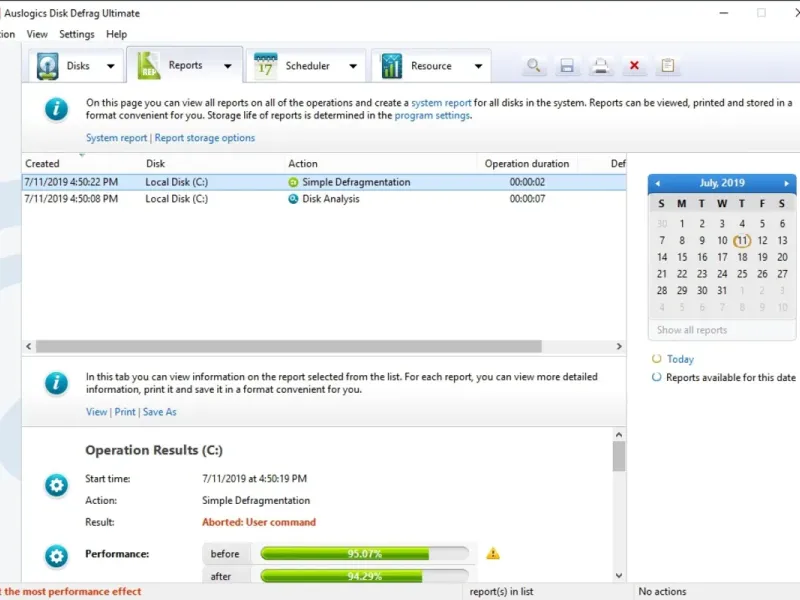Image resolution: width=800 pixels, height=600 pixels.
Task: Click the vertical scrollbar thumb in results
Action: coord(619,457)
